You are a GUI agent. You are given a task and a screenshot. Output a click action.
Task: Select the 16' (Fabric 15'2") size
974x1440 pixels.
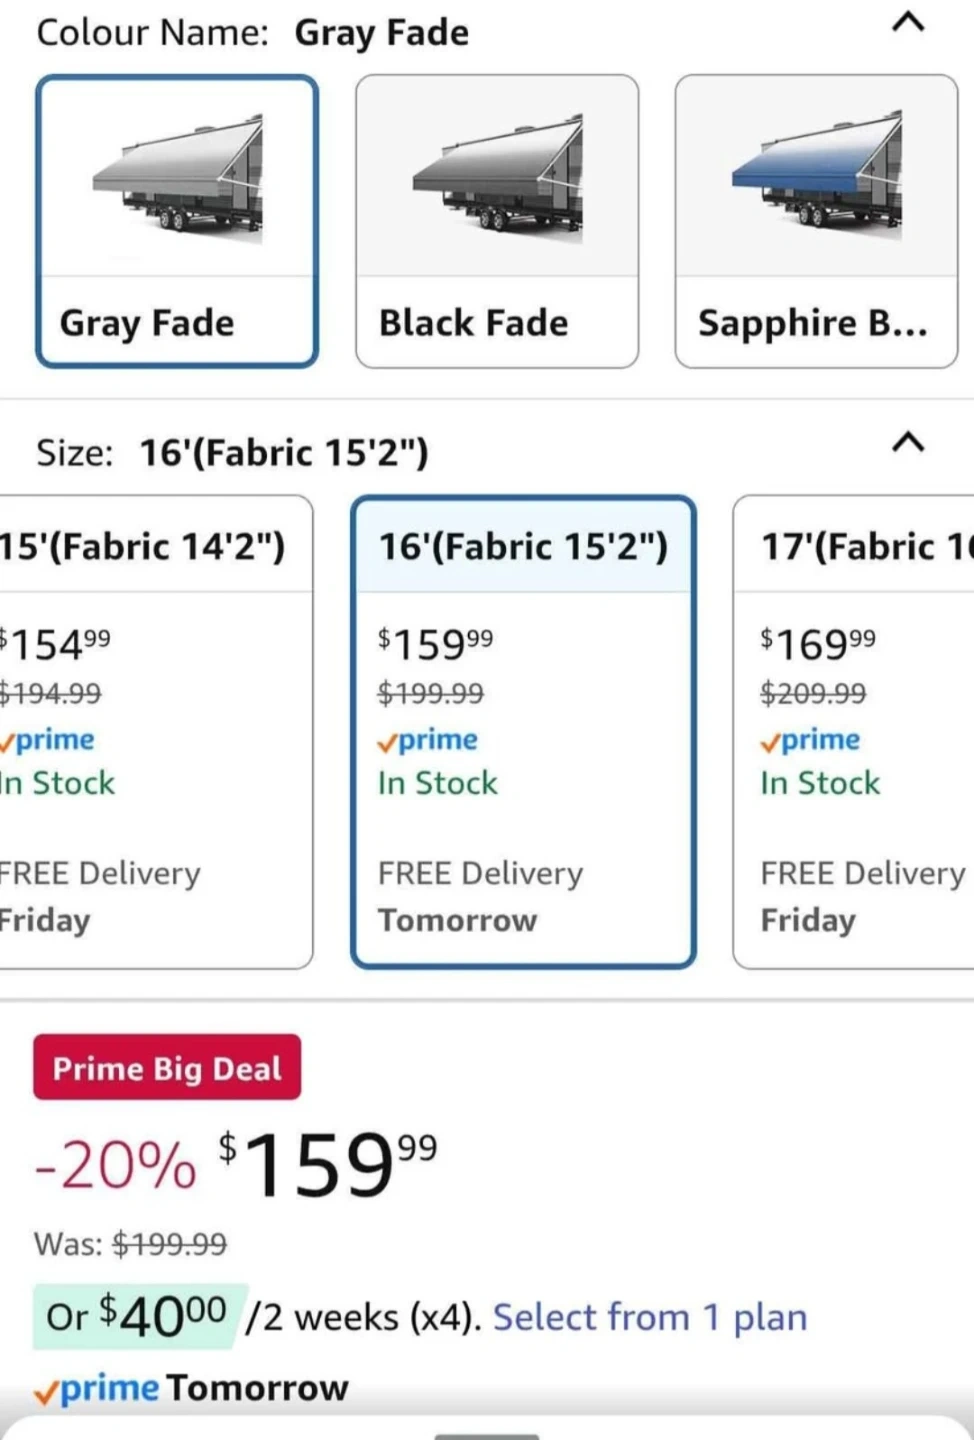click(523, 547)
